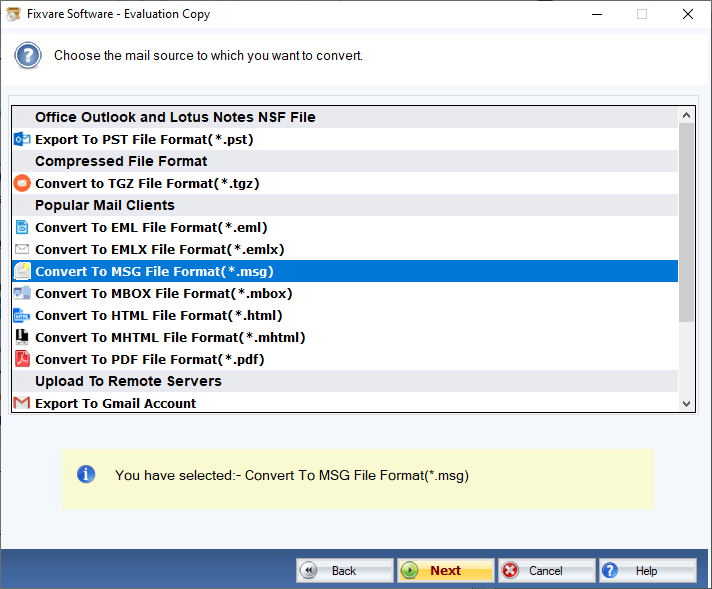Click the Upload To Remote Servers header
The image size is (712, 589).
345,381
